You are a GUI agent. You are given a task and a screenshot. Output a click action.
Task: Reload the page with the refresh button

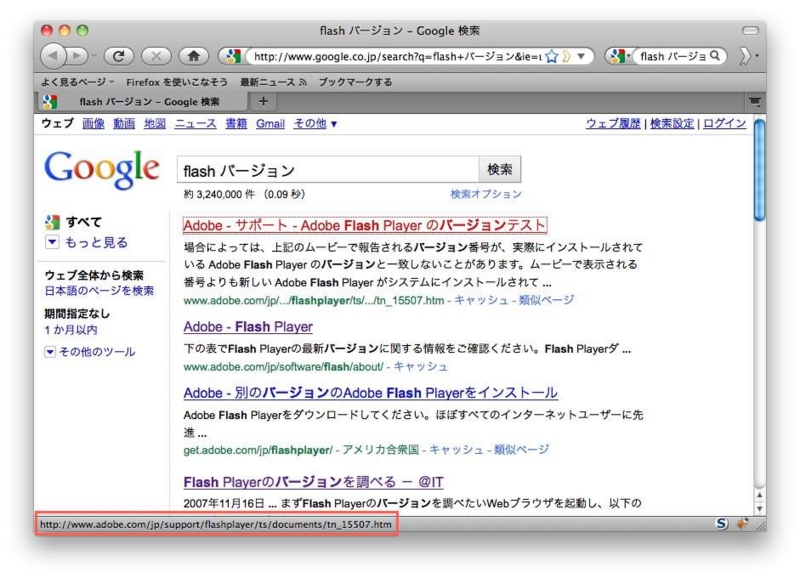118,56
